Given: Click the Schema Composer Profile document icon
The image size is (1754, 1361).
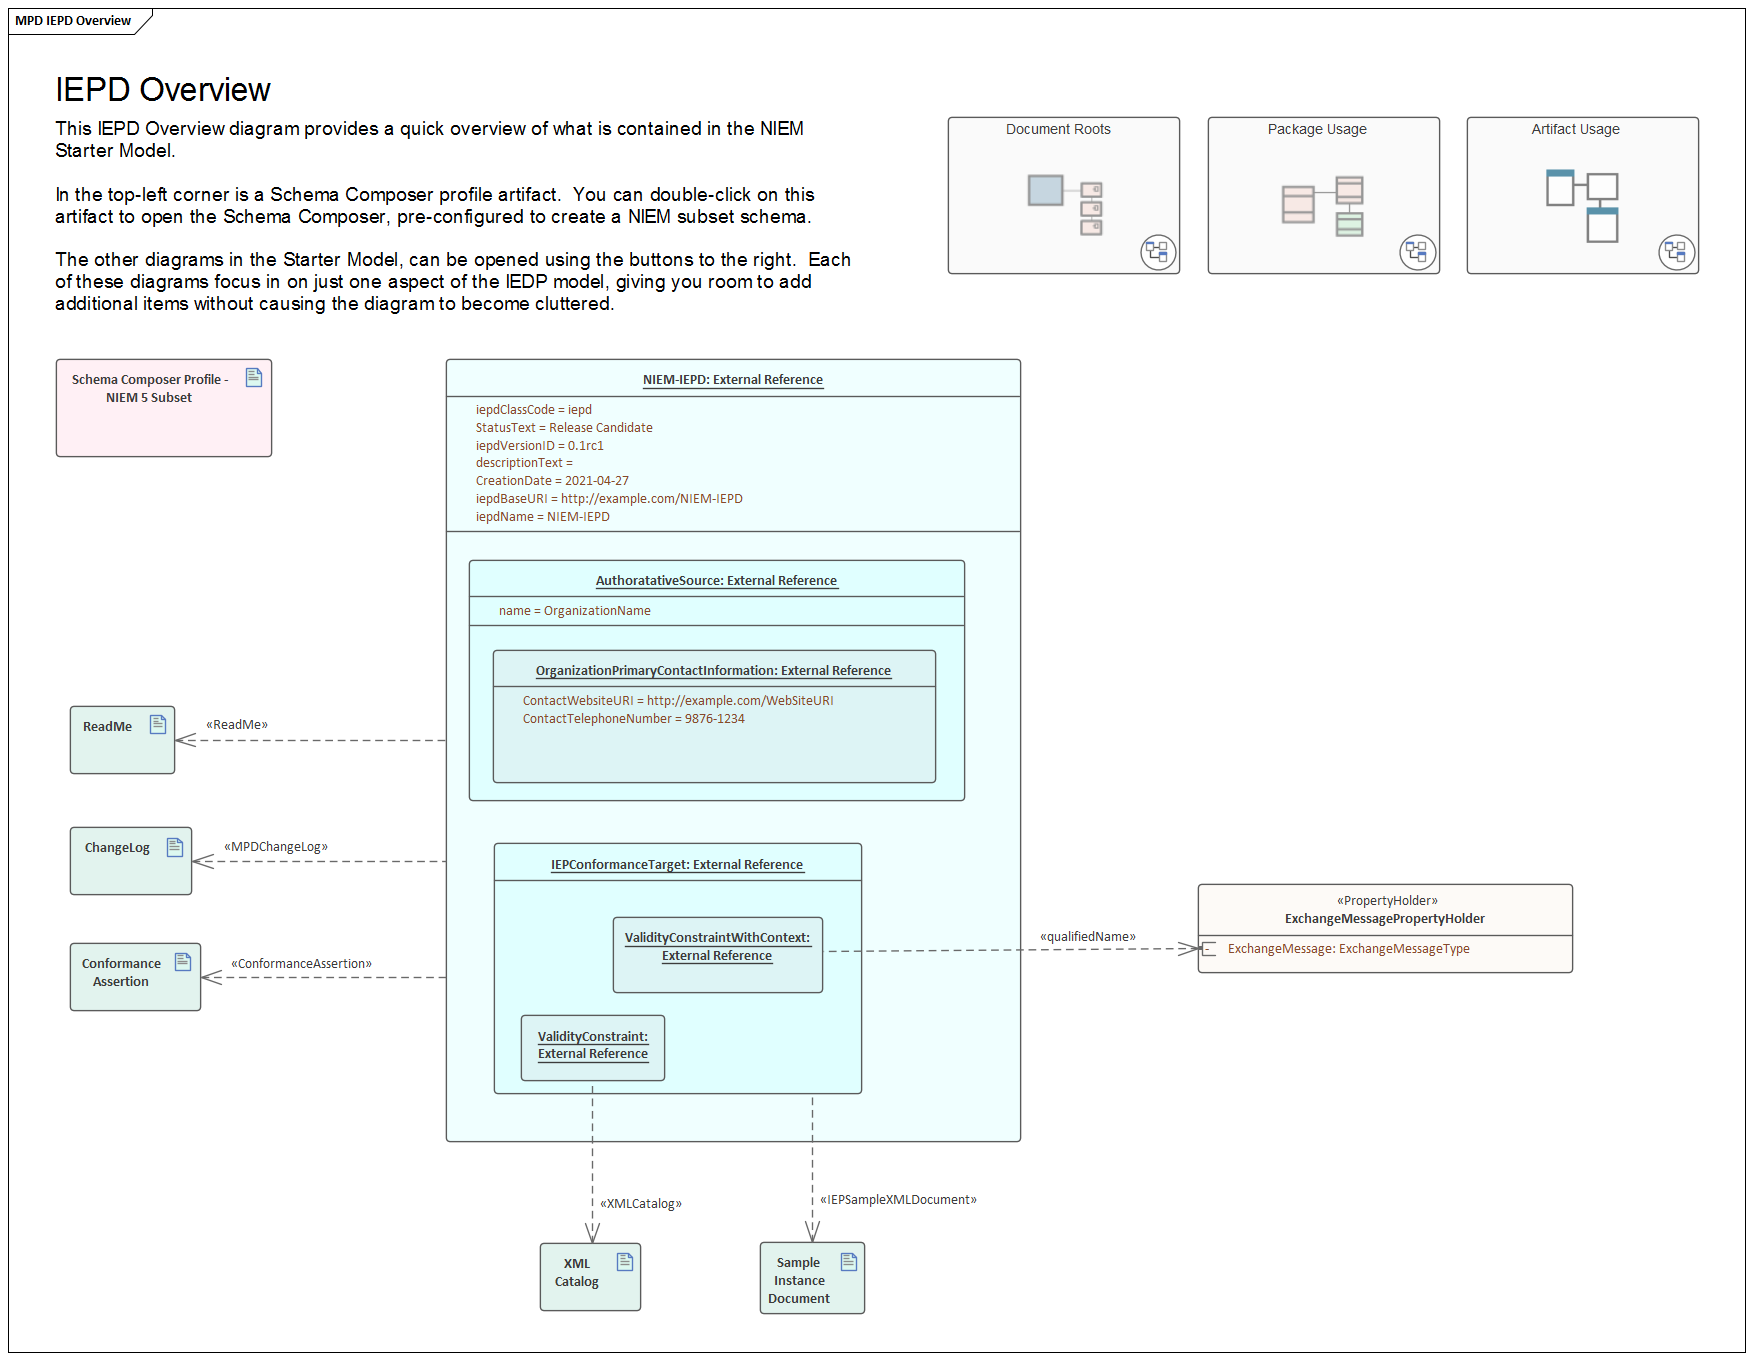Looking at the screenshot, I should (x=254, y=377).
